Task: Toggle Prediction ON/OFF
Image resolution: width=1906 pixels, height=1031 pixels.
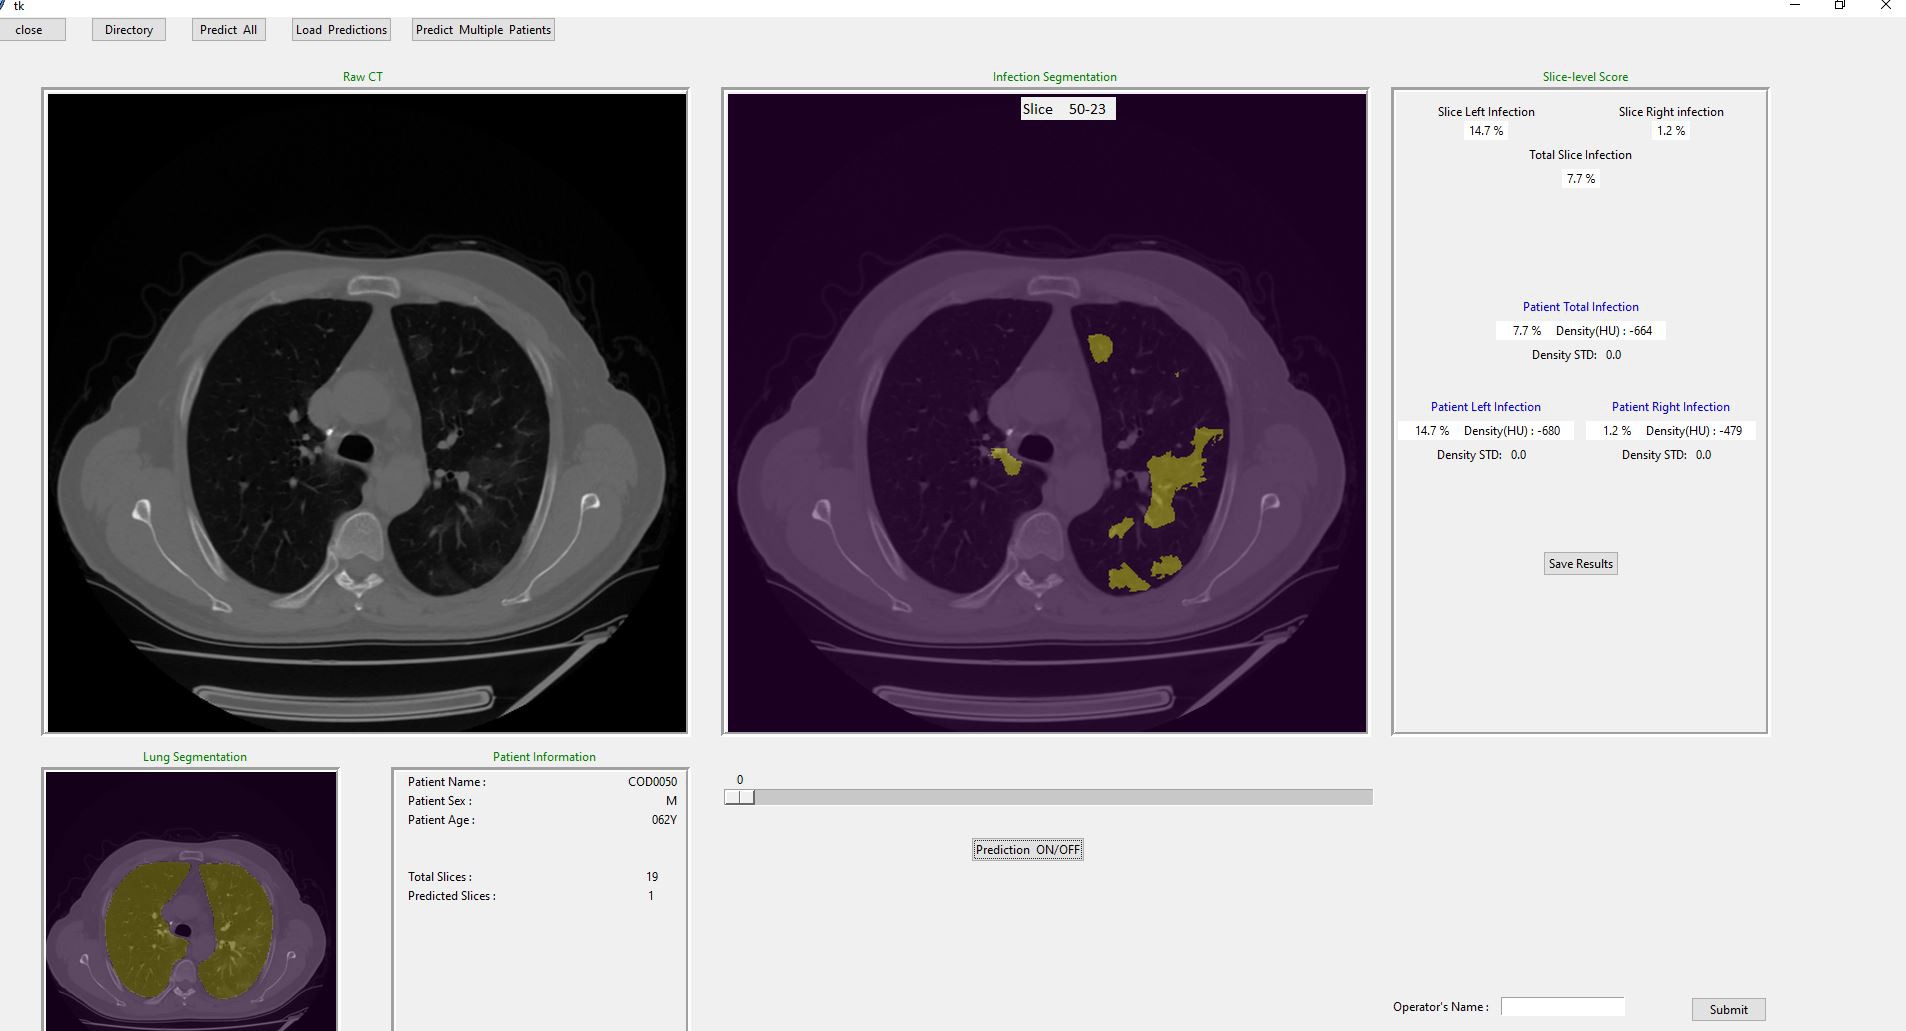Action: tap(1027, 850)
